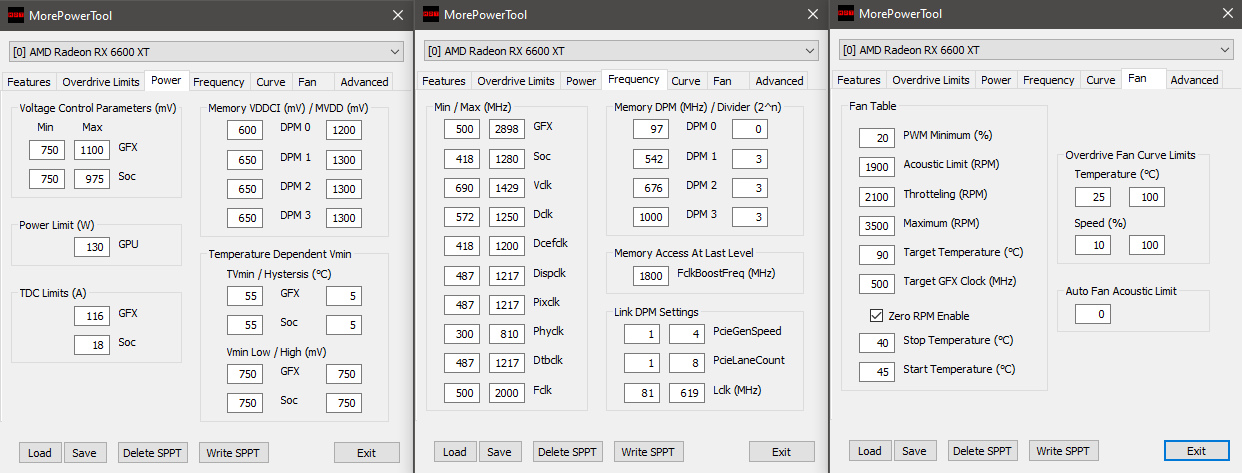Screen dimensions: 1242x473
Task: Click Vmin Low GFX field in left window
Action: pos(245,374)
